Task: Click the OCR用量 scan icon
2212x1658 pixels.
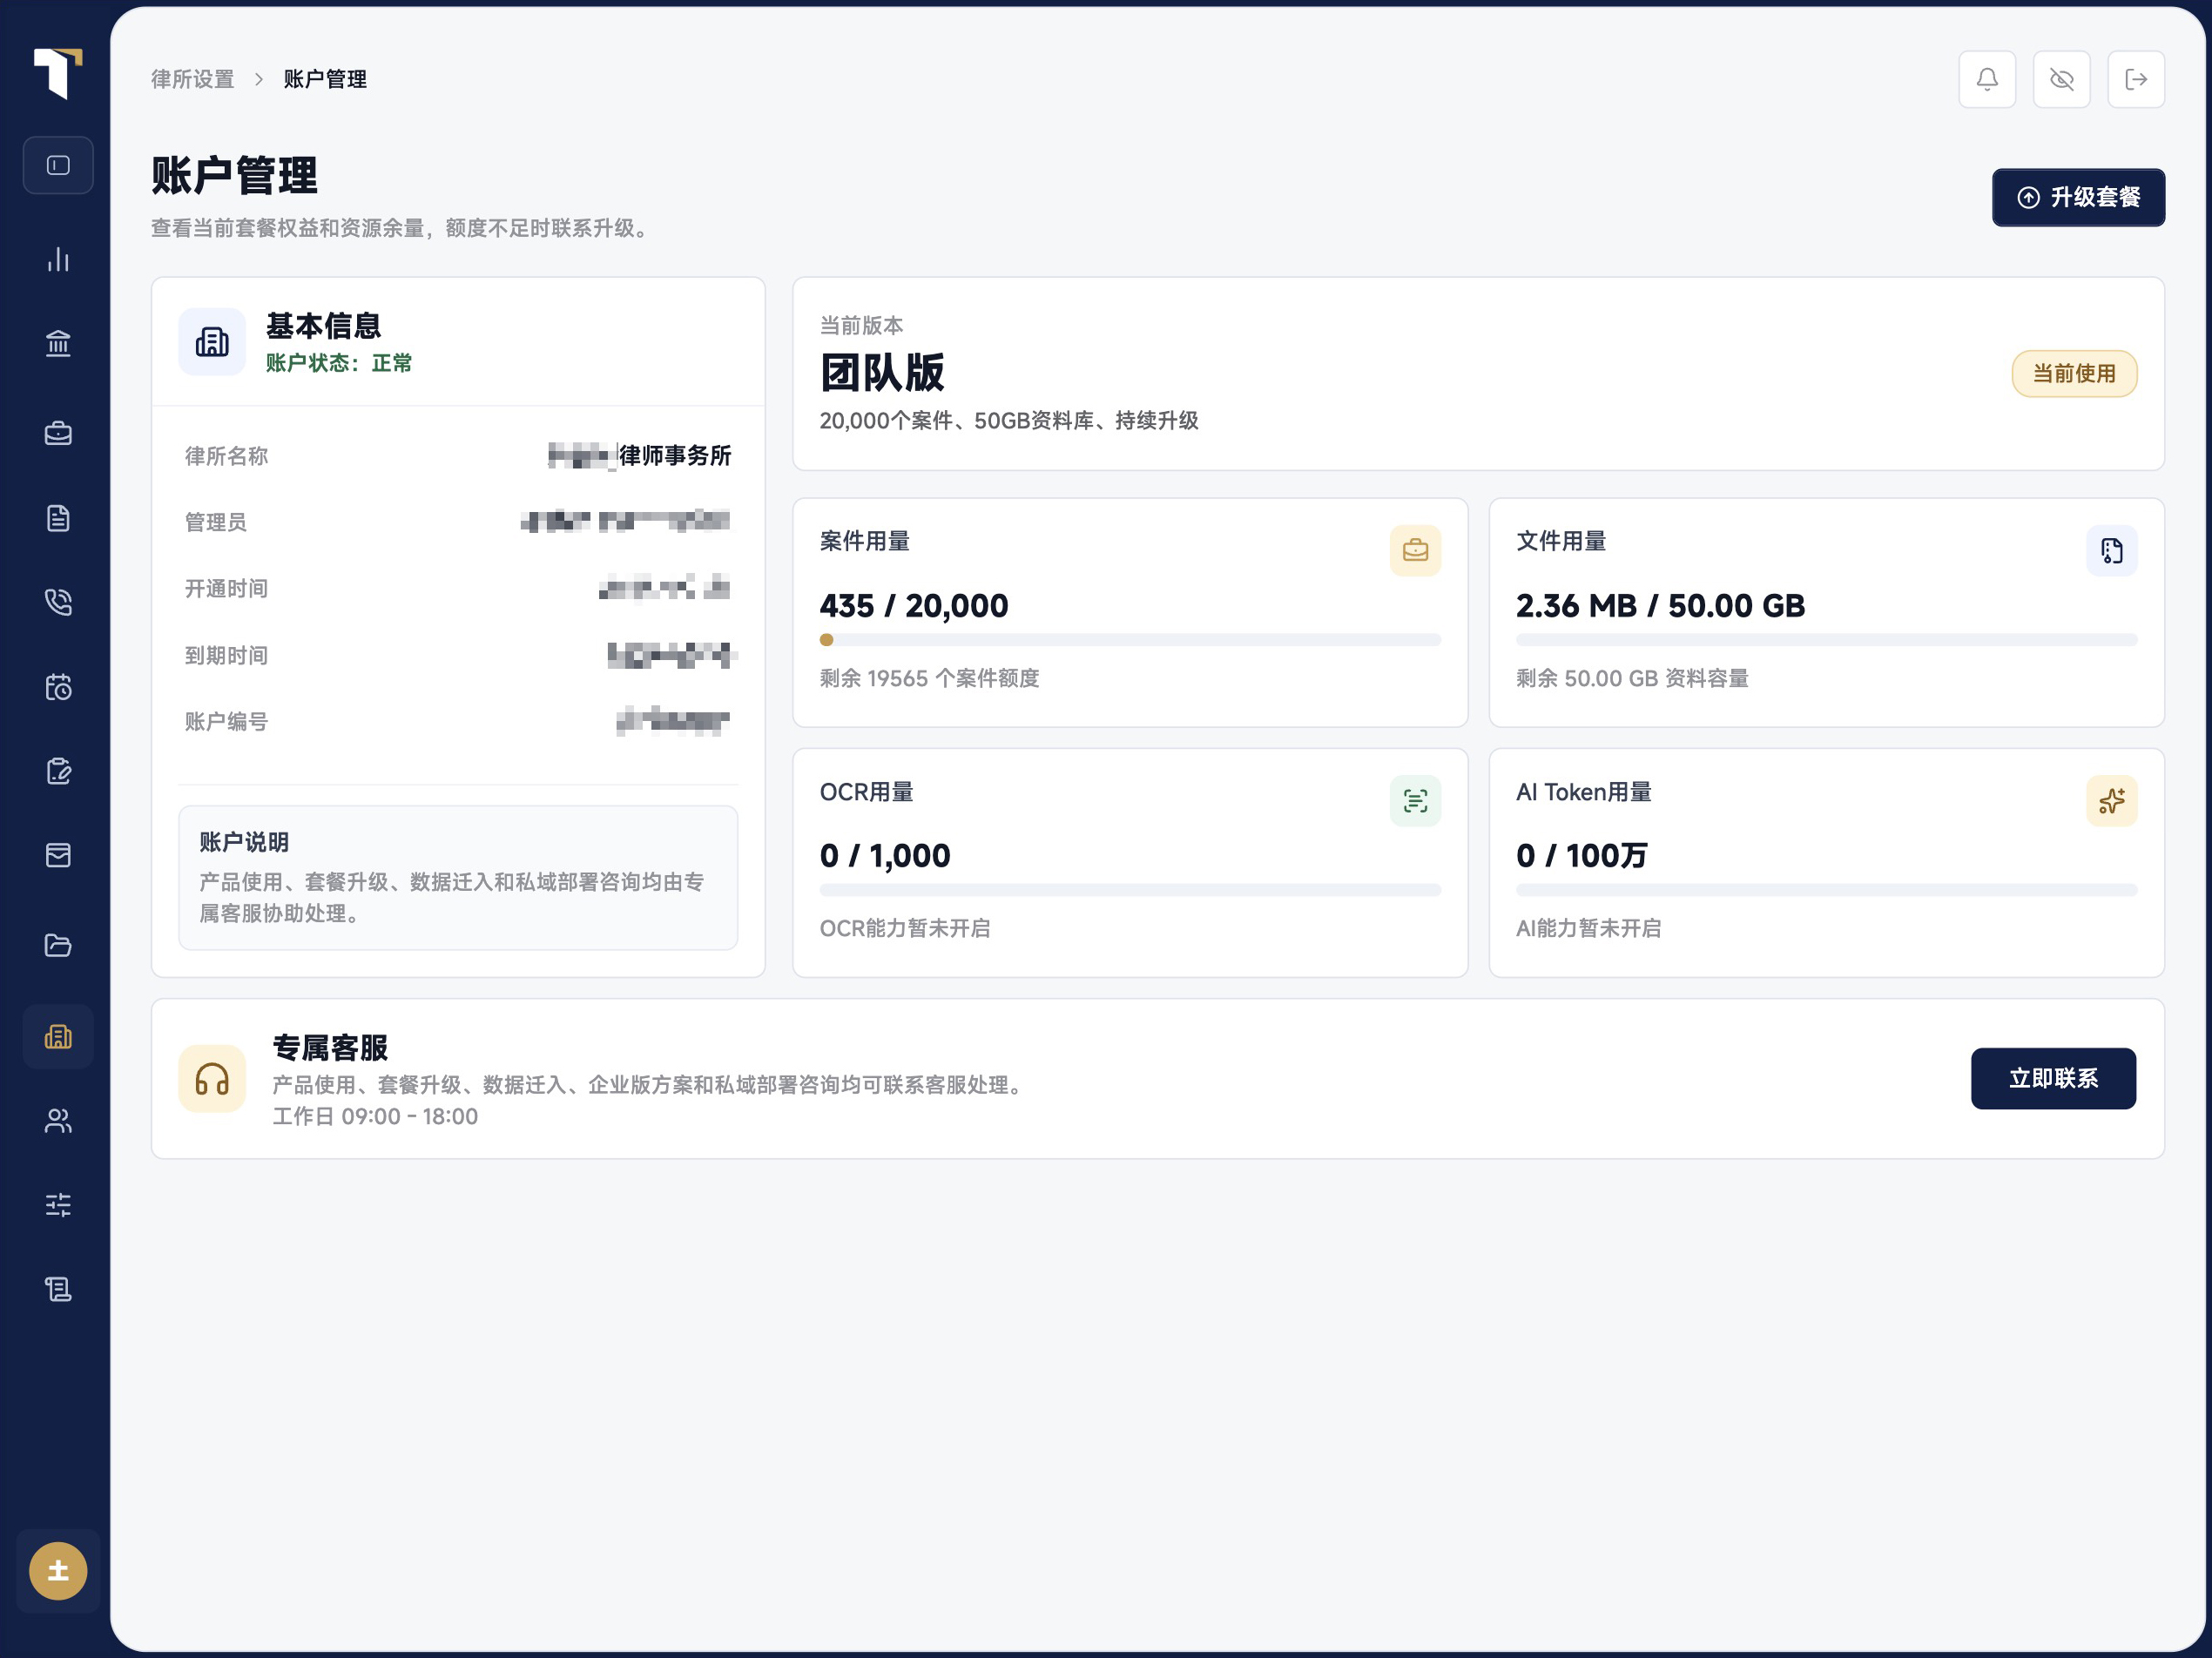Action: point(1415,800)
